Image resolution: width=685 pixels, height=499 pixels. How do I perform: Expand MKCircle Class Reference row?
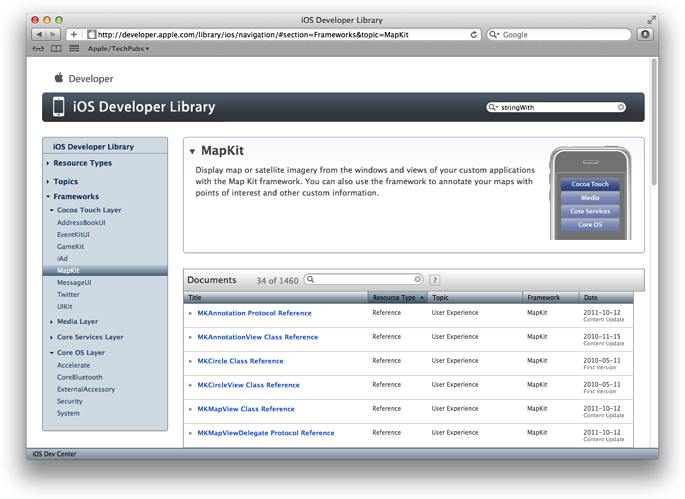tap(190, 361)
